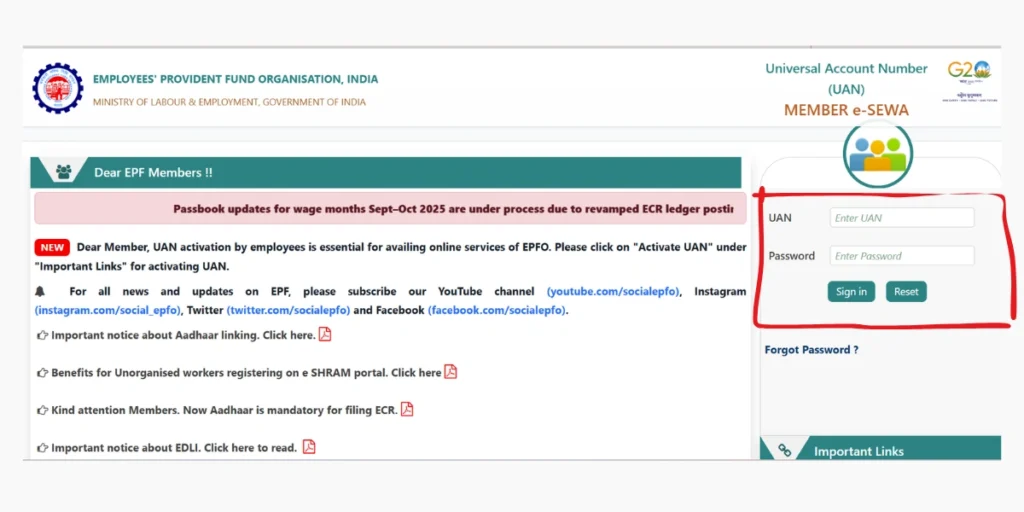Open the e SHRAM benefits PDF icon
1024x512 pixels.
click(451, 372)
